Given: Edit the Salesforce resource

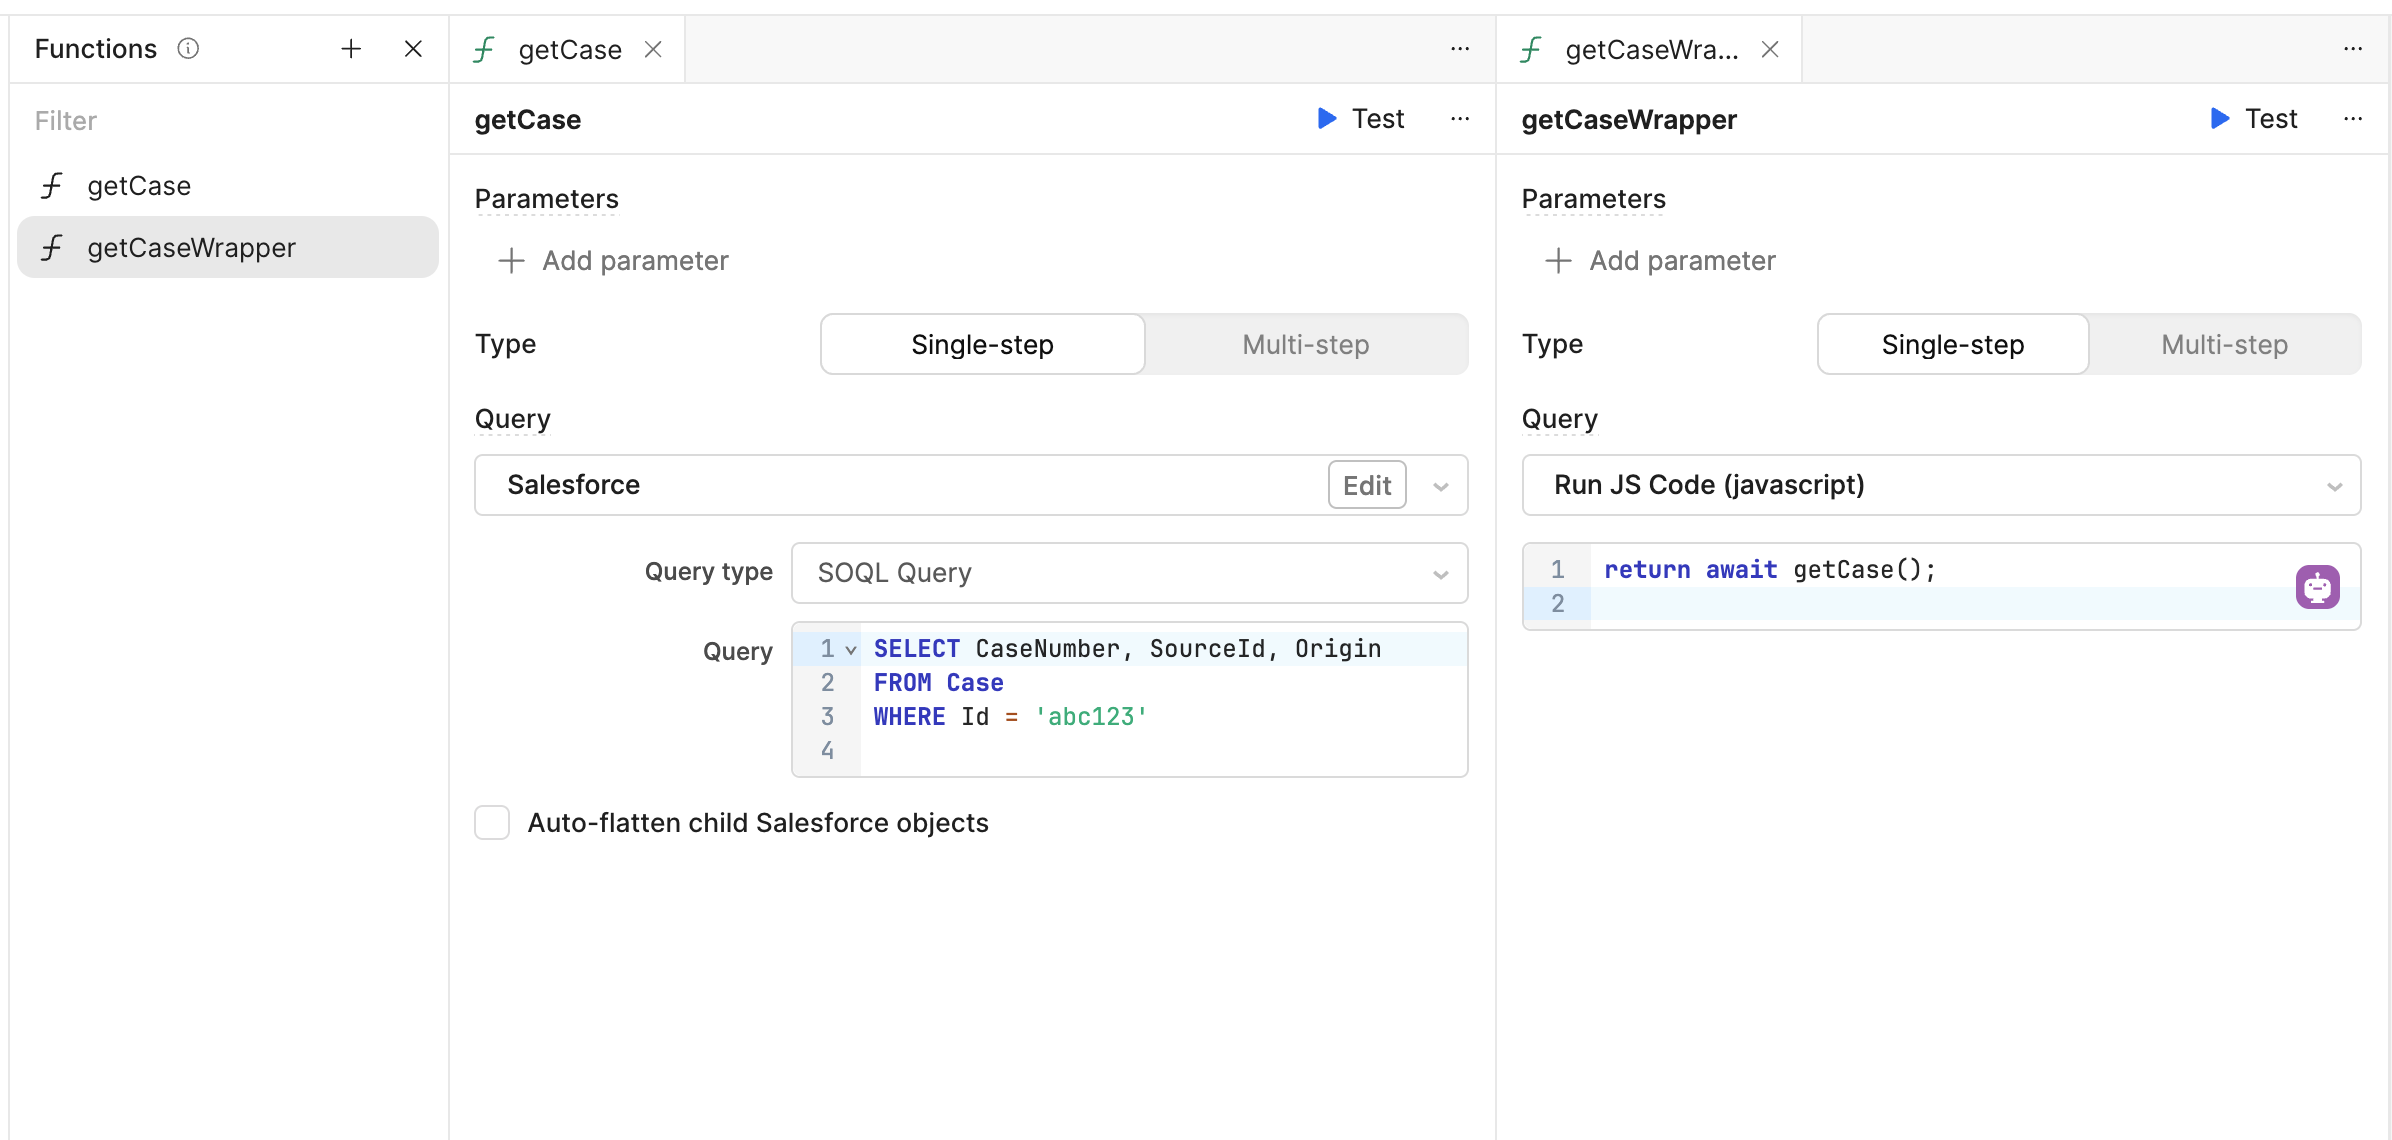Looking at the screenshot, I should 1366,485.
